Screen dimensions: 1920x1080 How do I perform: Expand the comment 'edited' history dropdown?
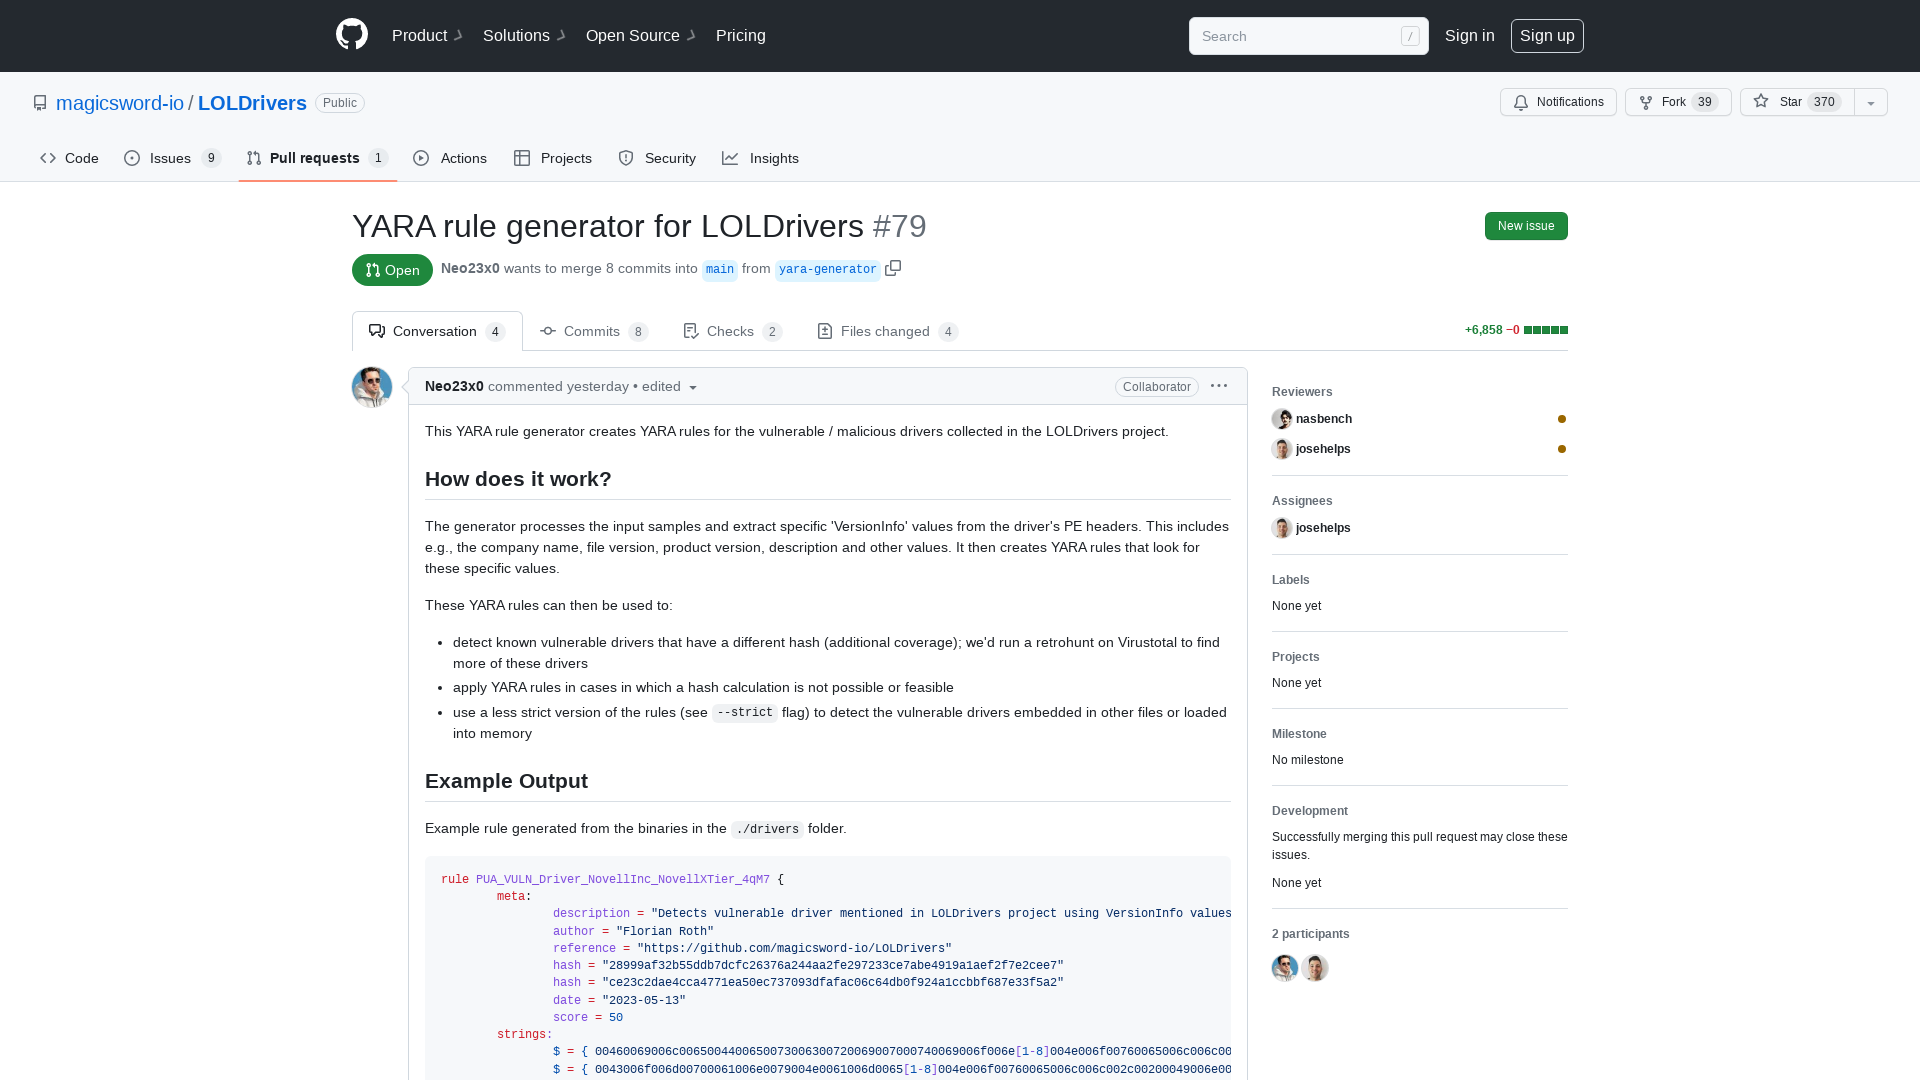coord(669,386)
